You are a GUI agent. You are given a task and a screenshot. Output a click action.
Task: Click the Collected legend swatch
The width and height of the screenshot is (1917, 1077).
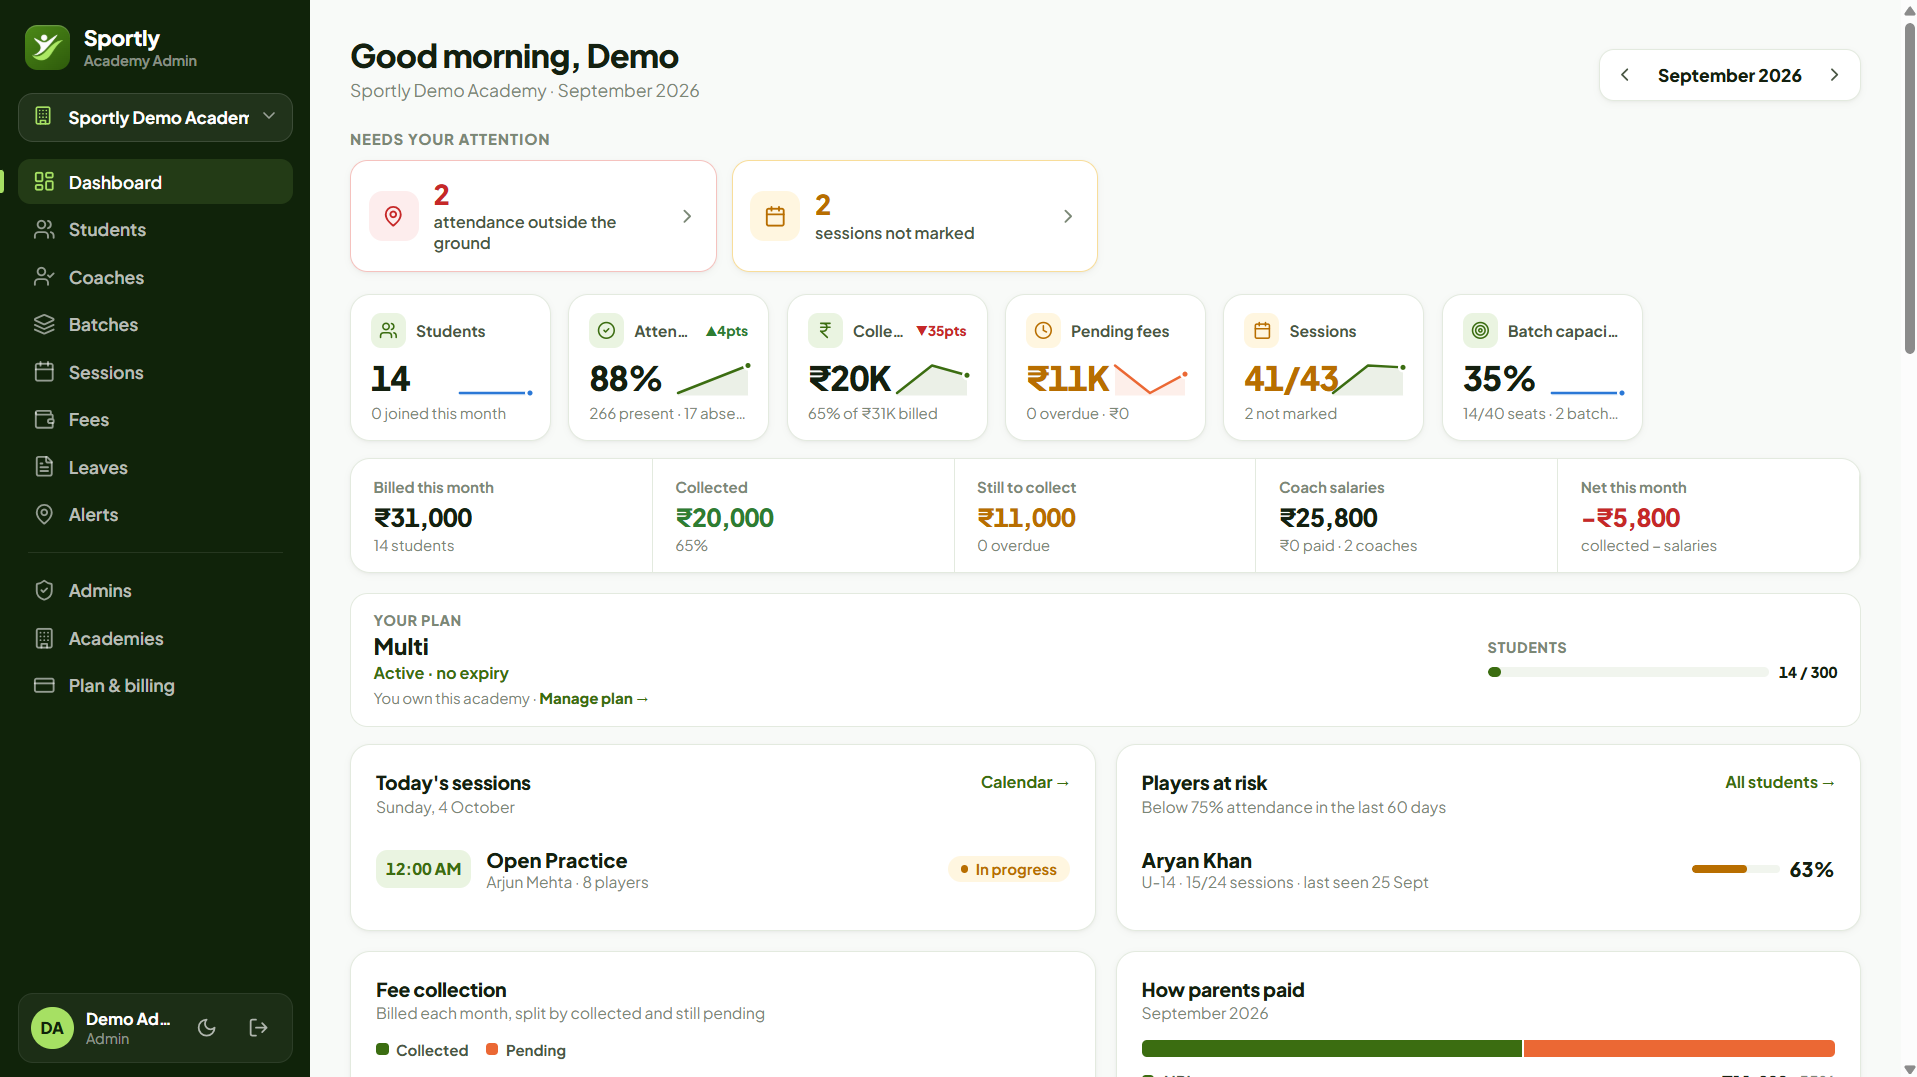click(x=382, y=1049)
